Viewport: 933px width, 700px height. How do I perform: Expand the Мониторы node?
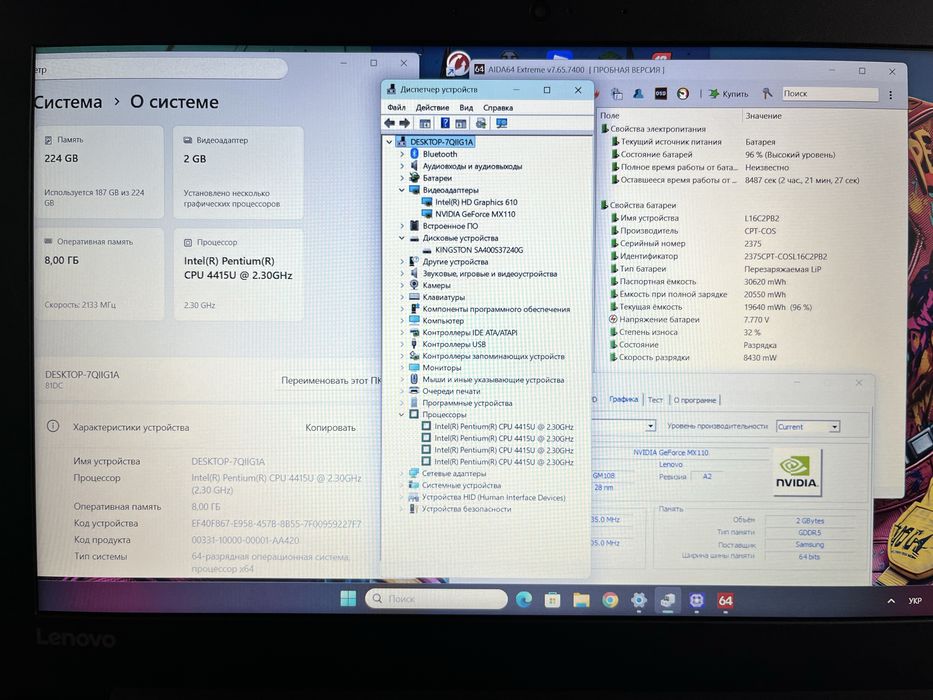pos(402,367)
